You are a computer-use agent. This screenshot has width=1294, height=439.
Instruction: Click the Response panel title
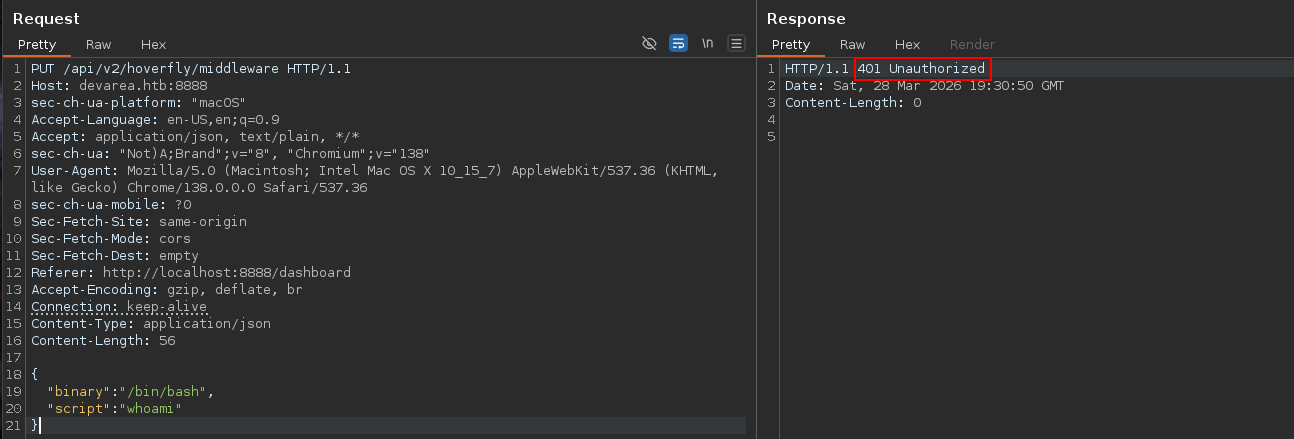pos(806,19)
